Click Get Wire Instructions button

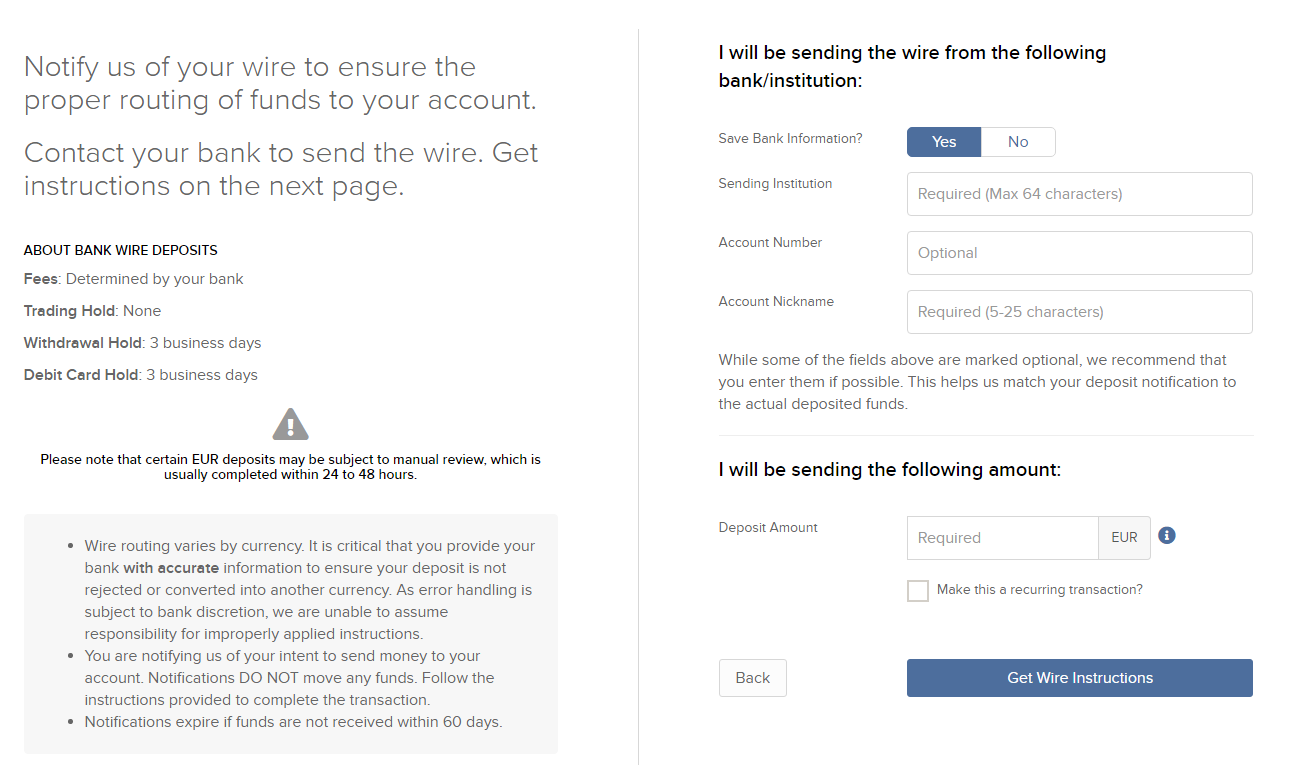click(1079, 678)
